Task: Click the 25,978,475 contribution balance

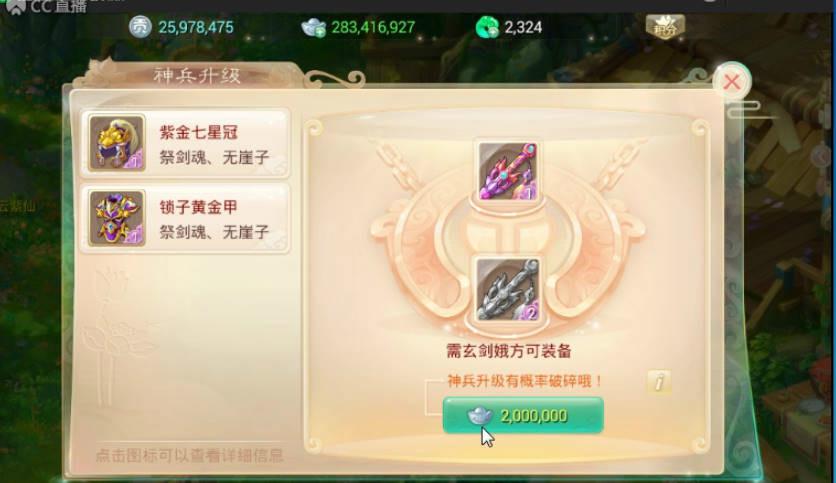Action: click(196, 27)
